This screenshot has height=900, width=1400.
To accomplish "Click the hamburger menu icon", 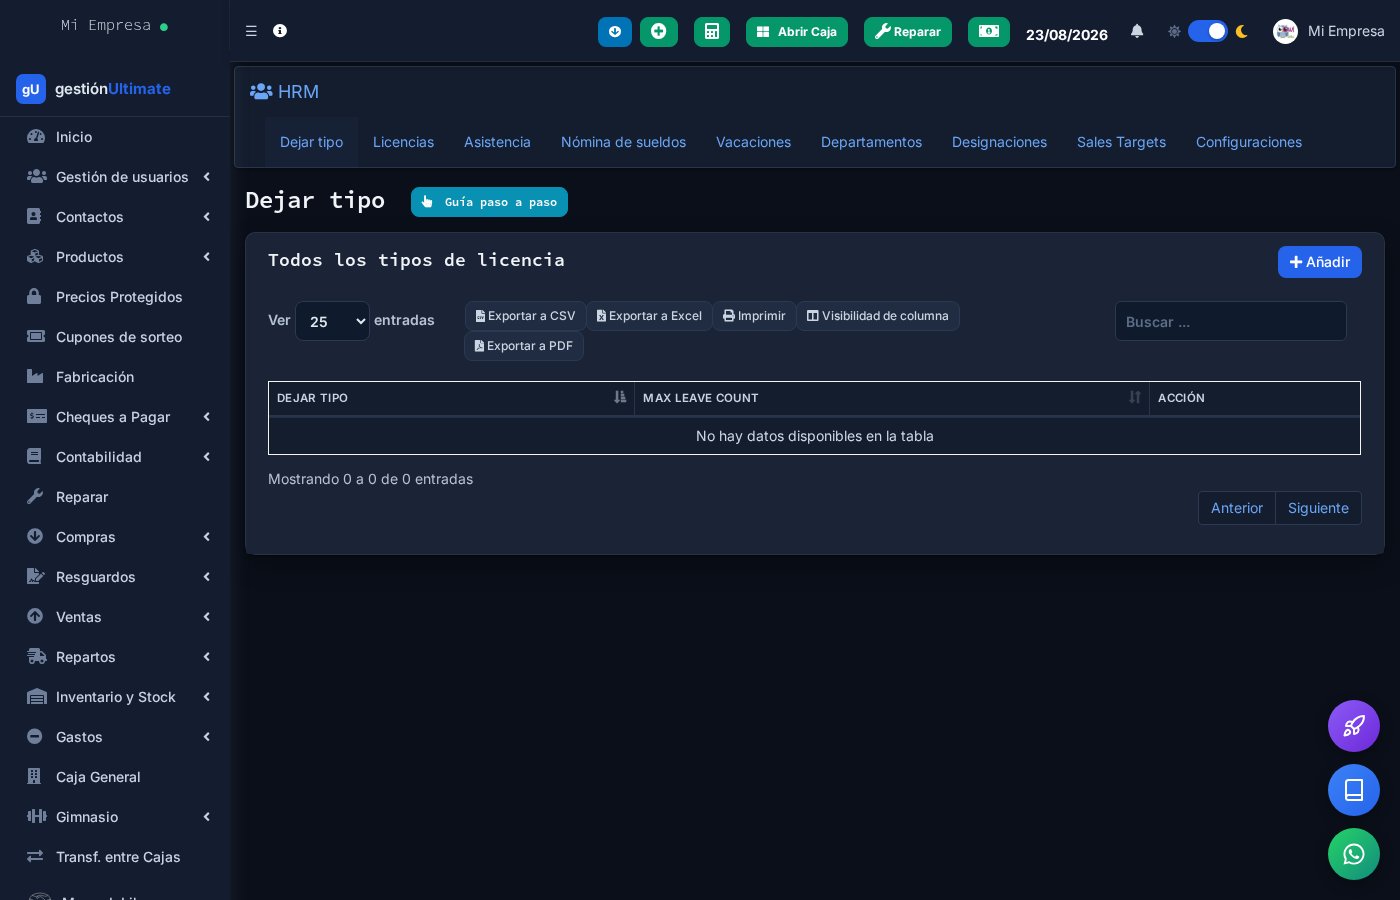I will tap(251, 31).
